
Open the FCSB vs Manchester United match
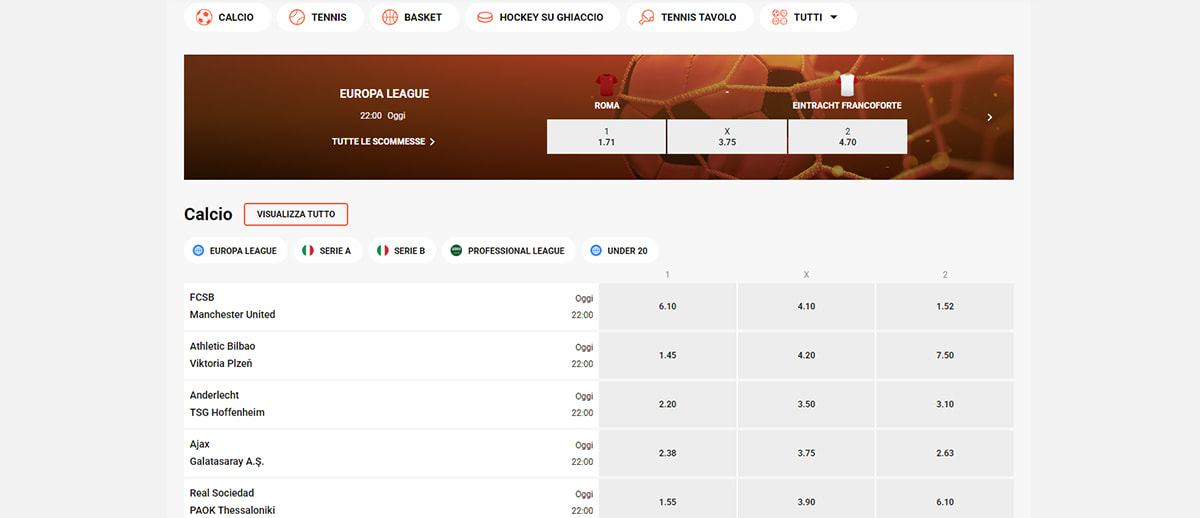click(x=391, y=307)
